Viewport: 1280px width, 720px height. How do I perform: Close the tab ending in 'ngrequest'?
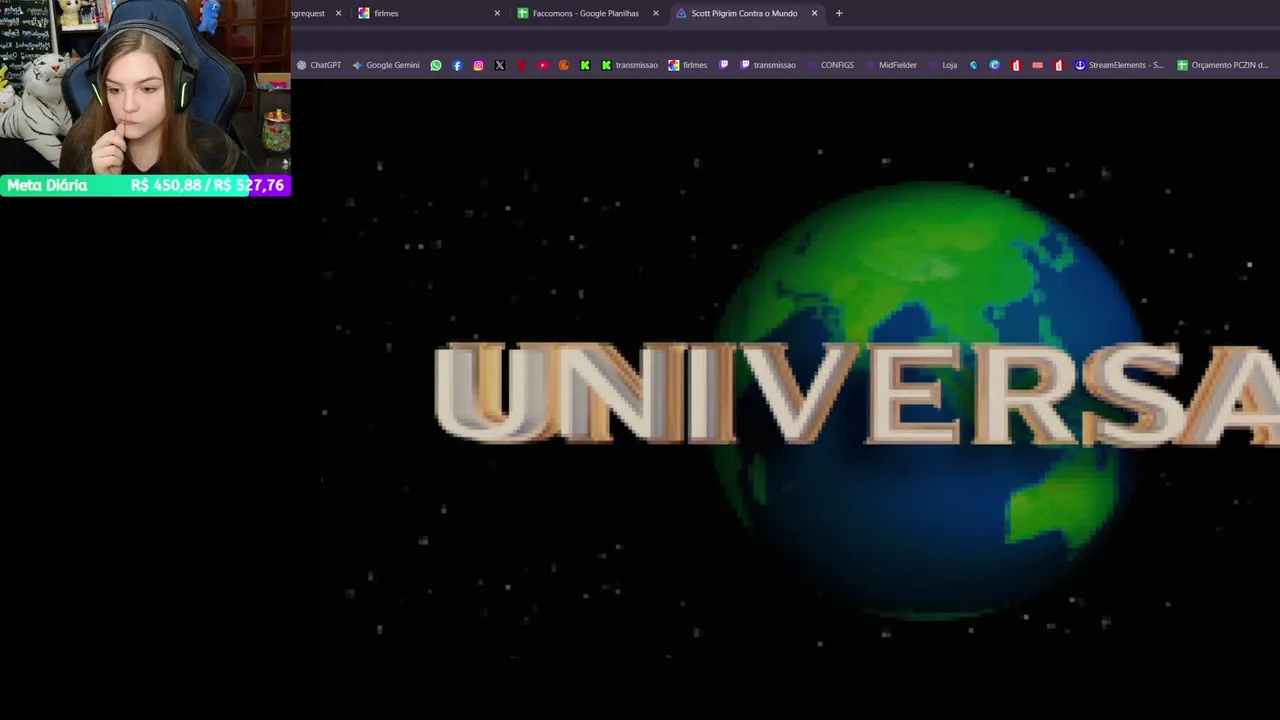click(x=338, y=13)
